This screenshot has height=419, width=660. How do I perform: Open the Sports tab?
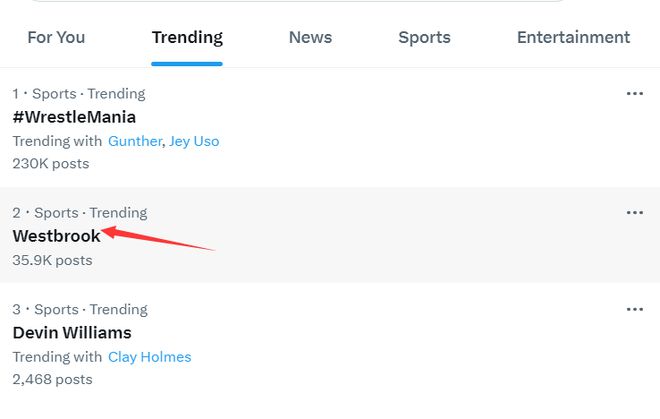[424, 38]
